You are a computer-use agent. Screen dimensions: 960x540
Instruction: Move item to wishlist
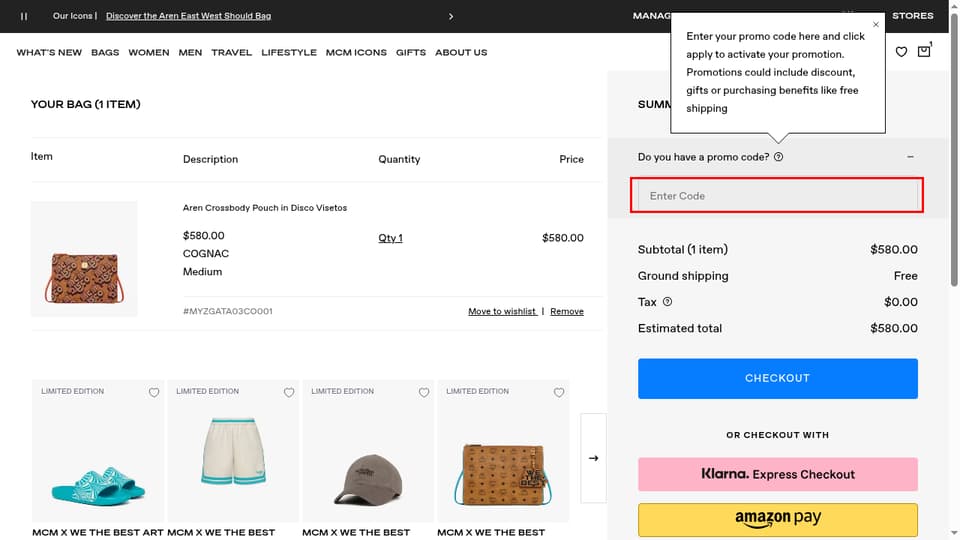[502, 312]
